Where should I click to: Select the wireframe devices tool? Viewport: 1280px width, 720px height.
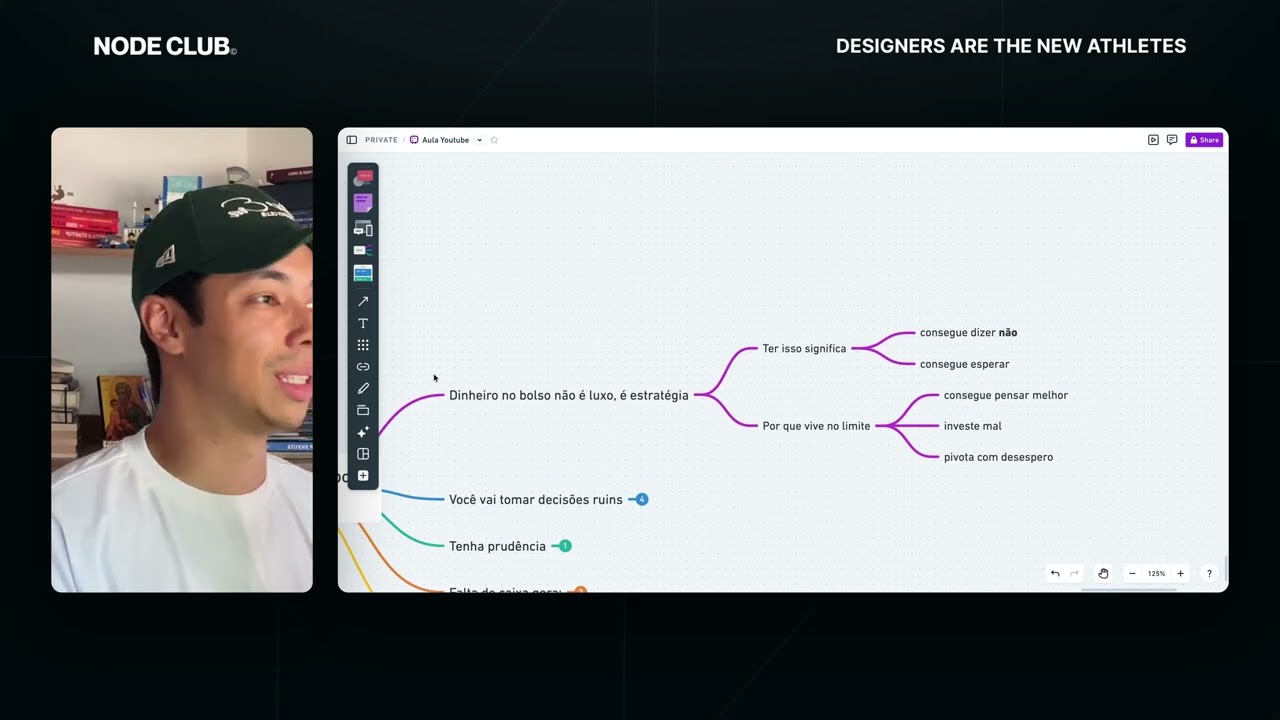363,229
